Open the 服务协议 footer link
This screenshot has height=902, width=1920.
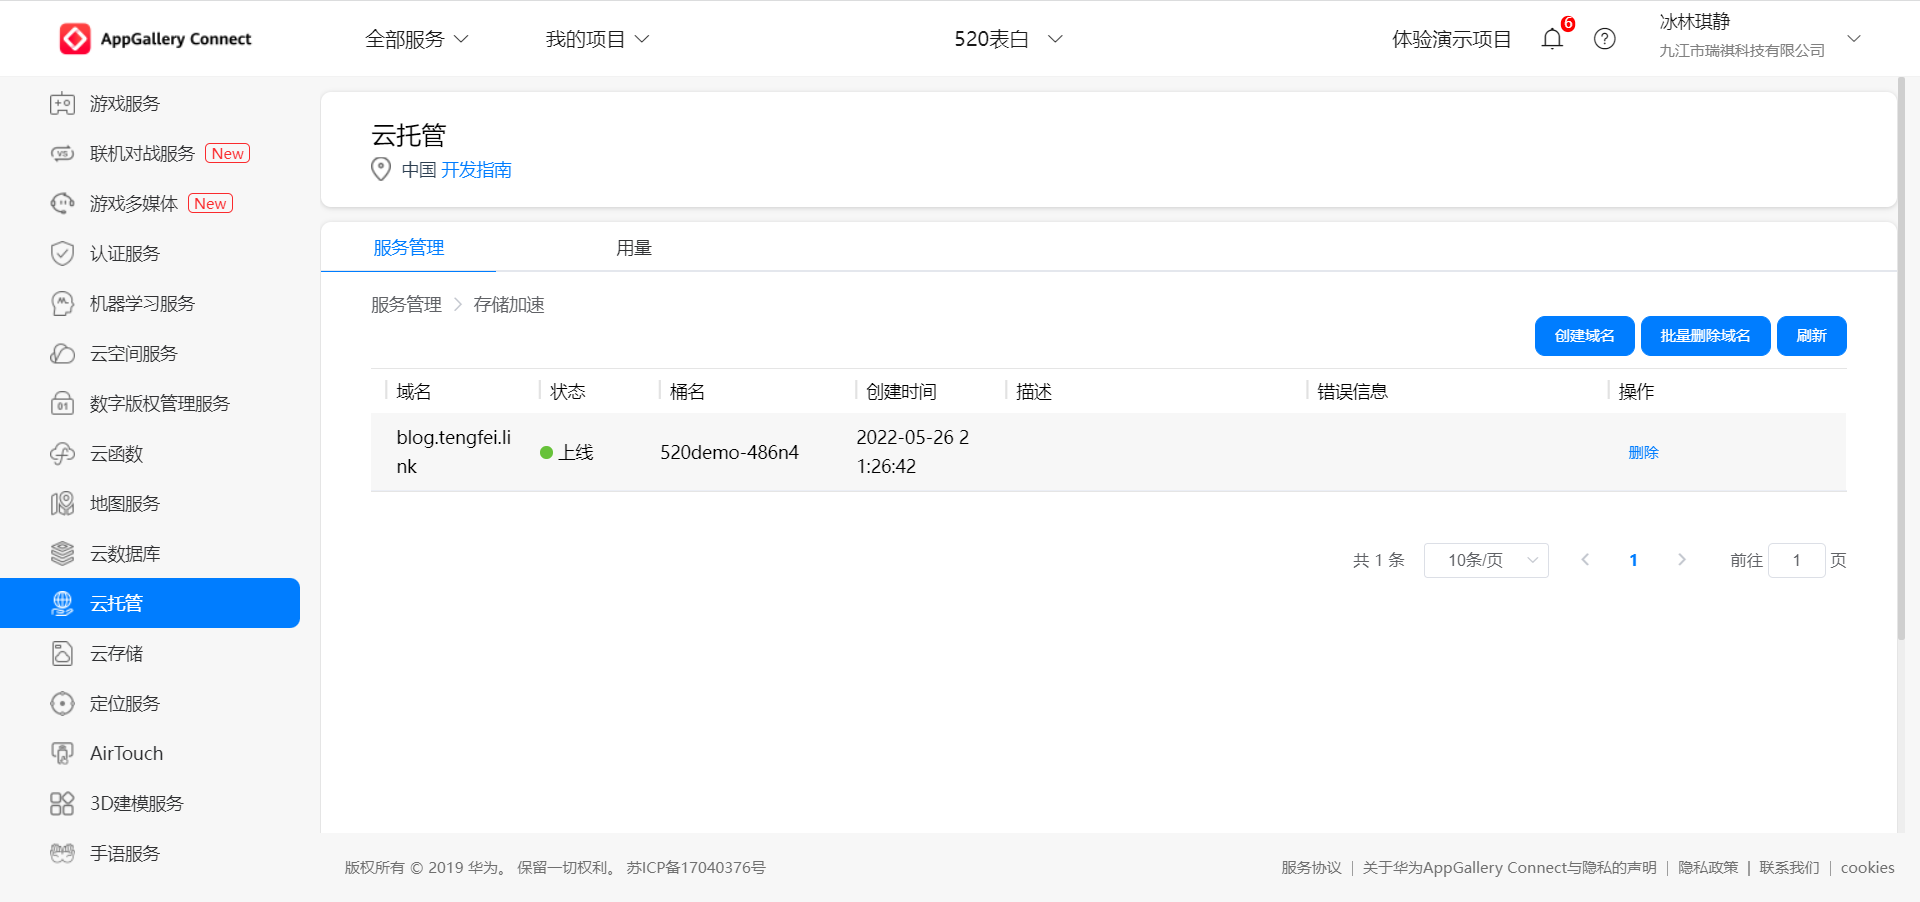click(1311, 868)
